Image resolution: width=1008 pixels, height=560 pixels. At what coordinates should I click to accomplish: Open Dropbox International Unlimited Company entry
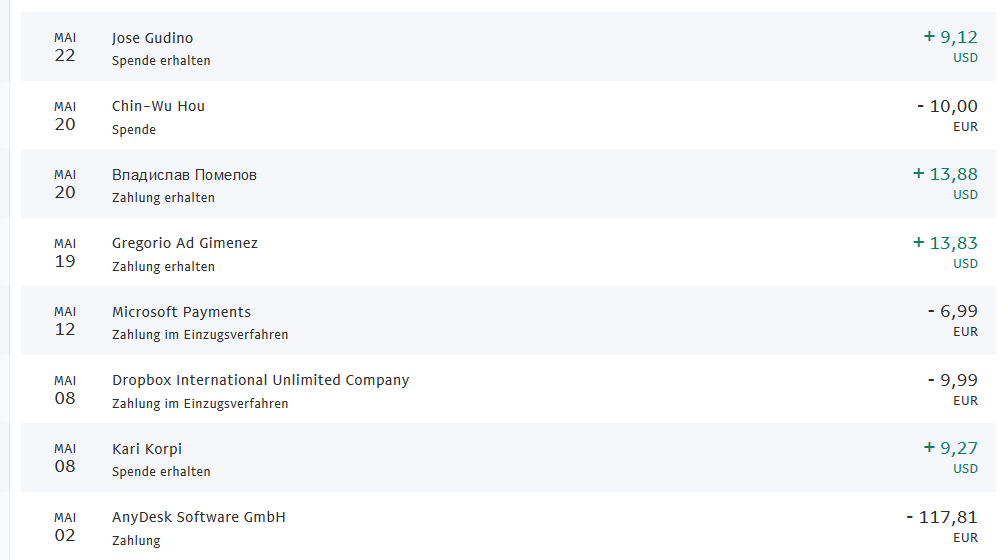(x=260, y=380)
